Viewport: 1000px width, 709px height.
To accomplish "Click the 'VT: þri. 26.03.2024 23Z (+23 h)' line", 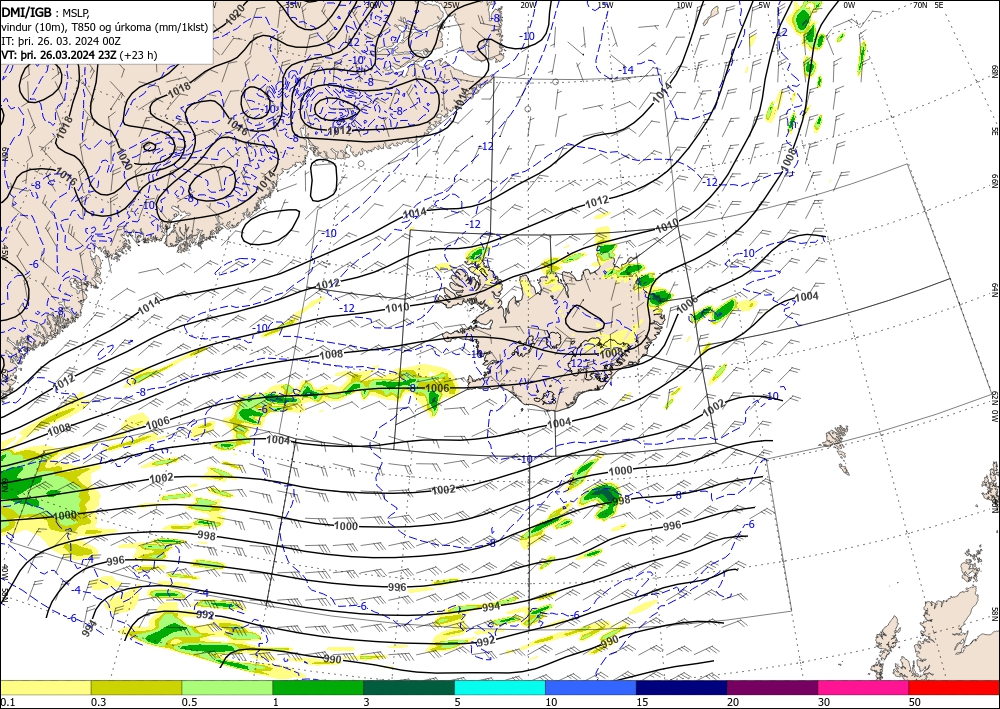I will click(x=80, y=55).
